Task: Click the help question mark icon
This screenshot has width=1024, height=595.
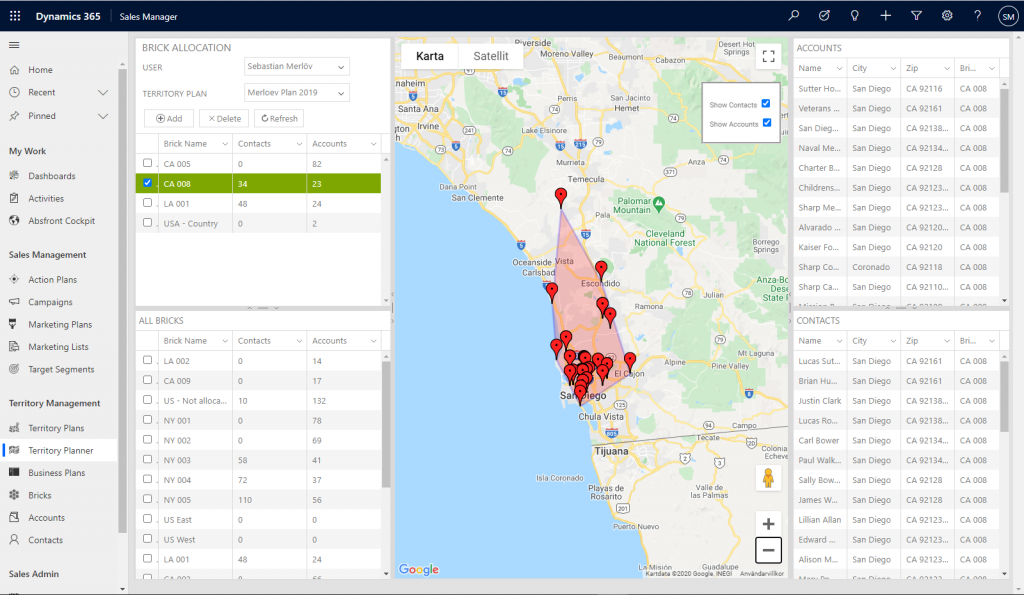Action: click(x=978, y=16)
